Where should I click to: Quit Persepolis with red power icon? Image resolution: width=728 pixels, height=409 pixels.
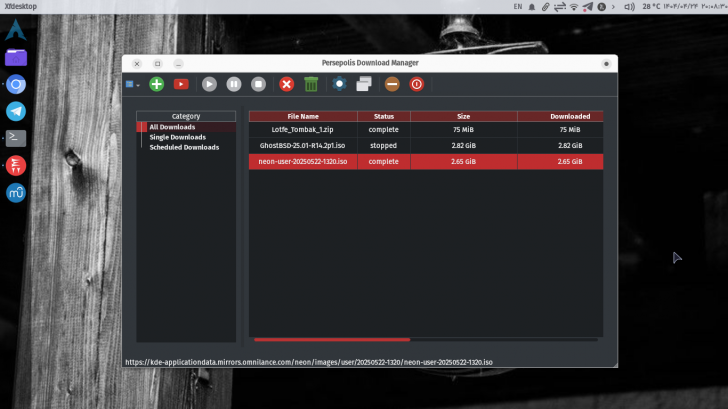[417, 84]
